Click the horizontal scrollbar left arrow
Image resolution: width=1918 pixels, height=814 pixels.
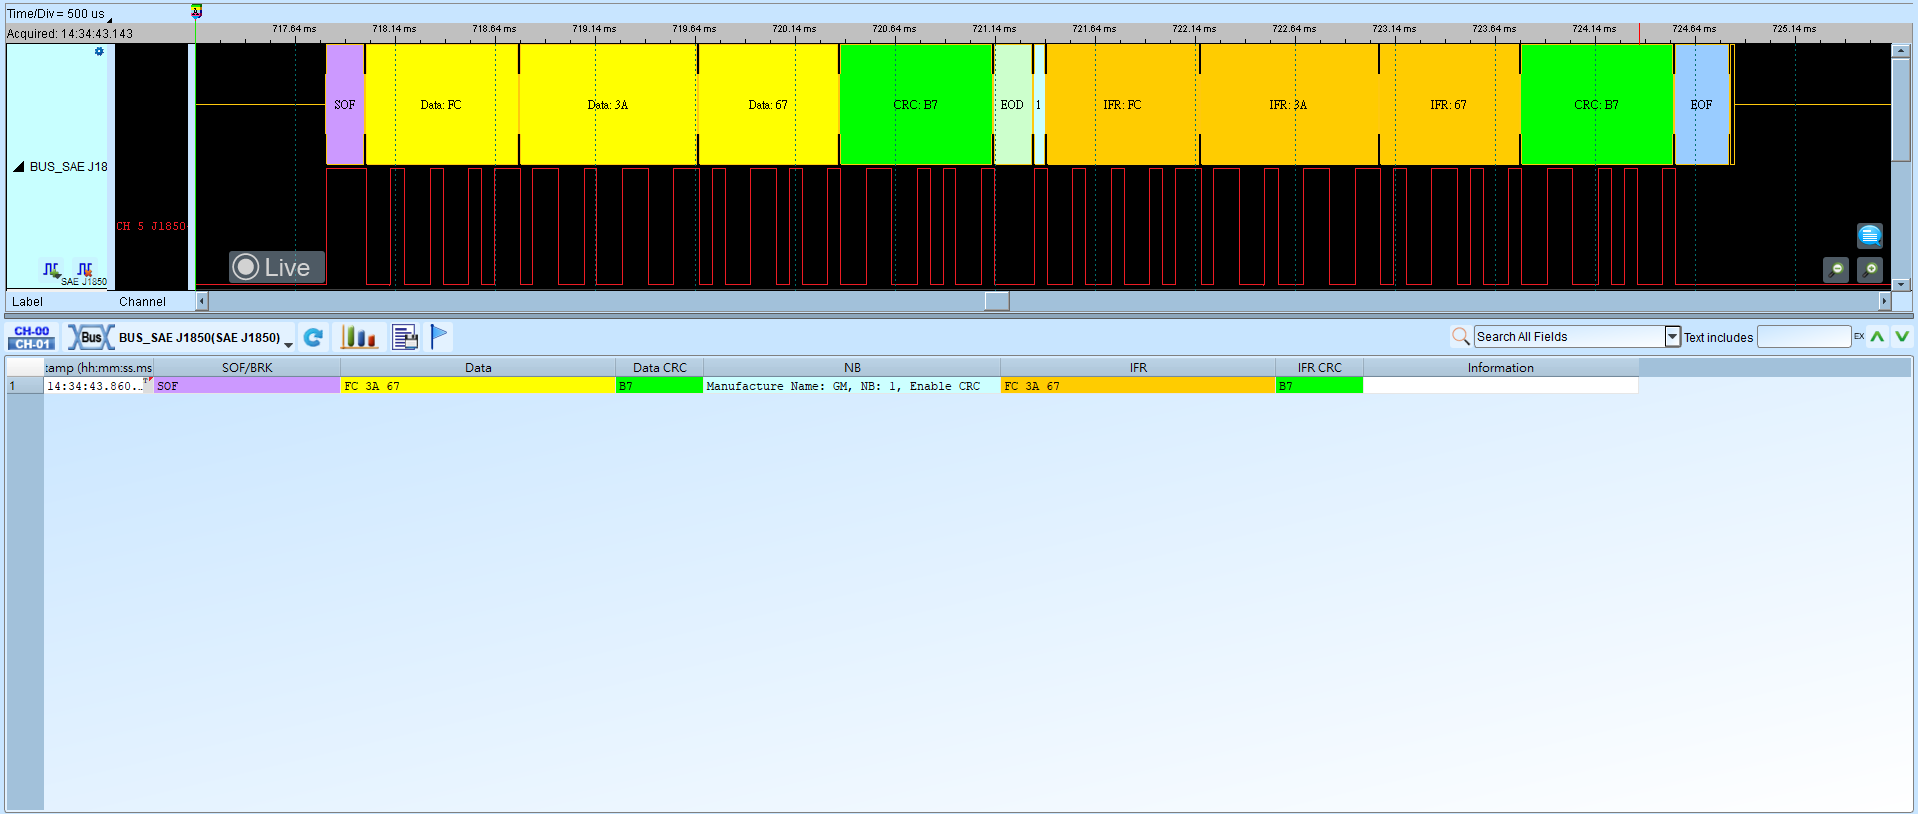point(202,301)
